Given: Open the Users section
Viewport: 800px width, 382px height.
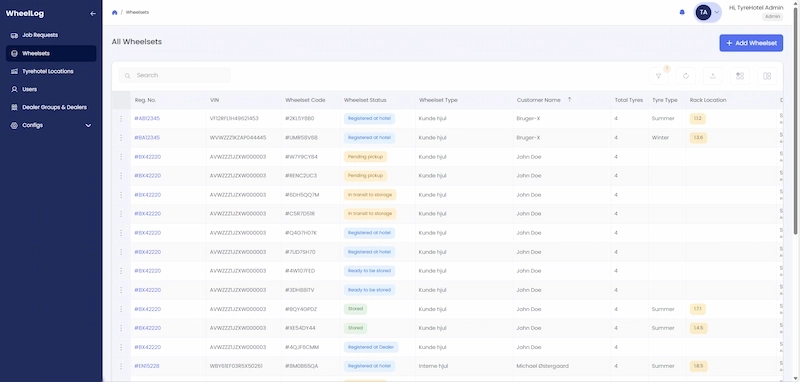Looking at the screenshot, I should click(x=51, y=89).
